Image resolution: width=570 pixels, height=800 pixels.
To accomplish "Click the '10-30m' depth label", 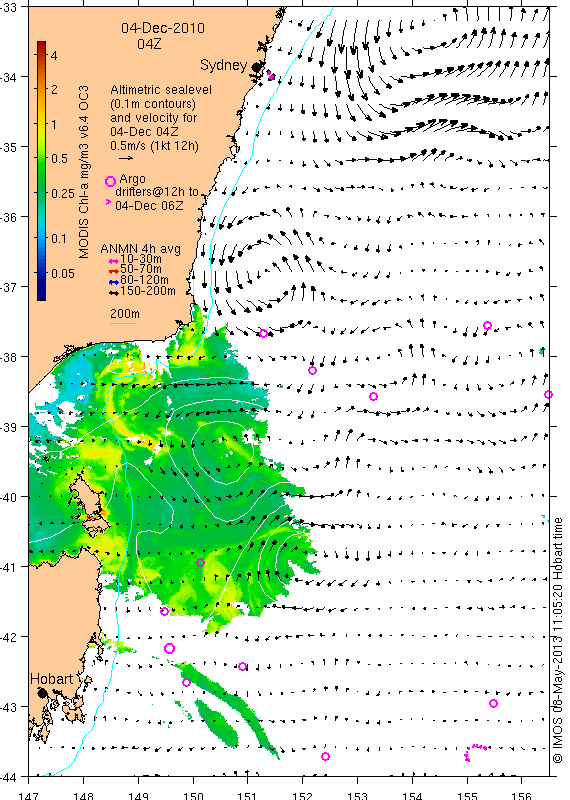I will [141, 259].
